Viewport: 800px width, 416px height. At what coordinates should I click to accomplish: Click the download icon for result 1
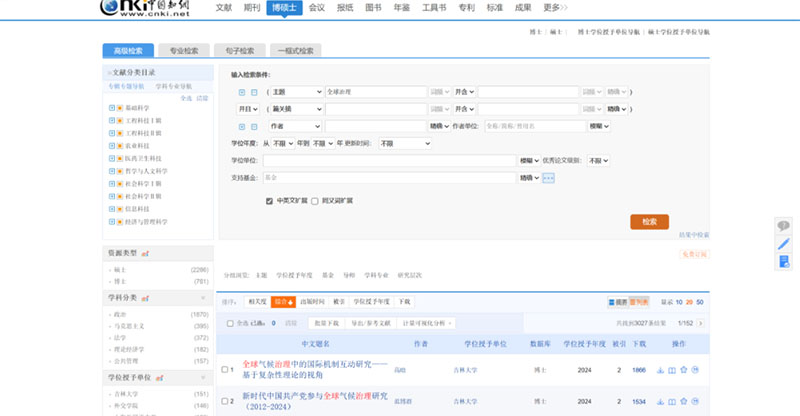[660, 370]
